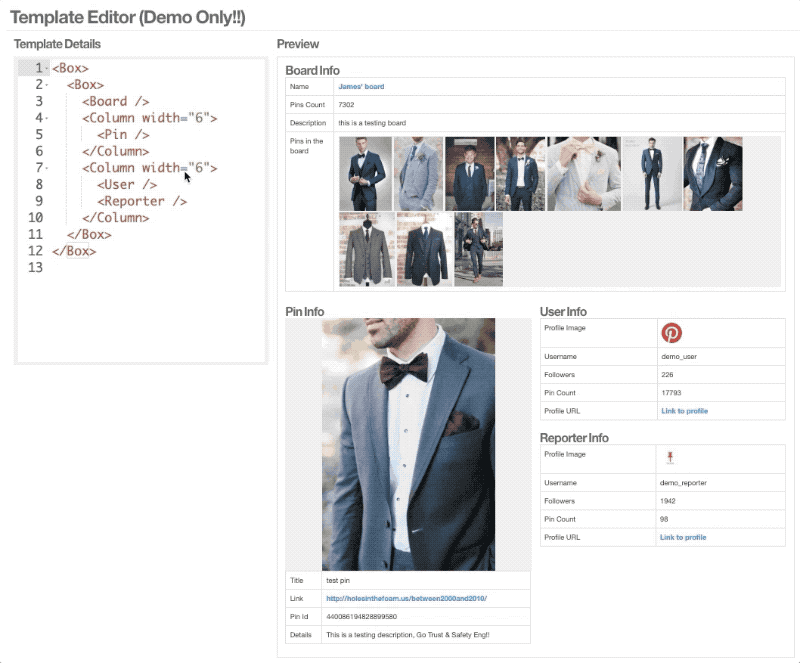Click the '</Column>' tag on line 10
Viewport: 800px width, 663px height.
coord(116,218)
